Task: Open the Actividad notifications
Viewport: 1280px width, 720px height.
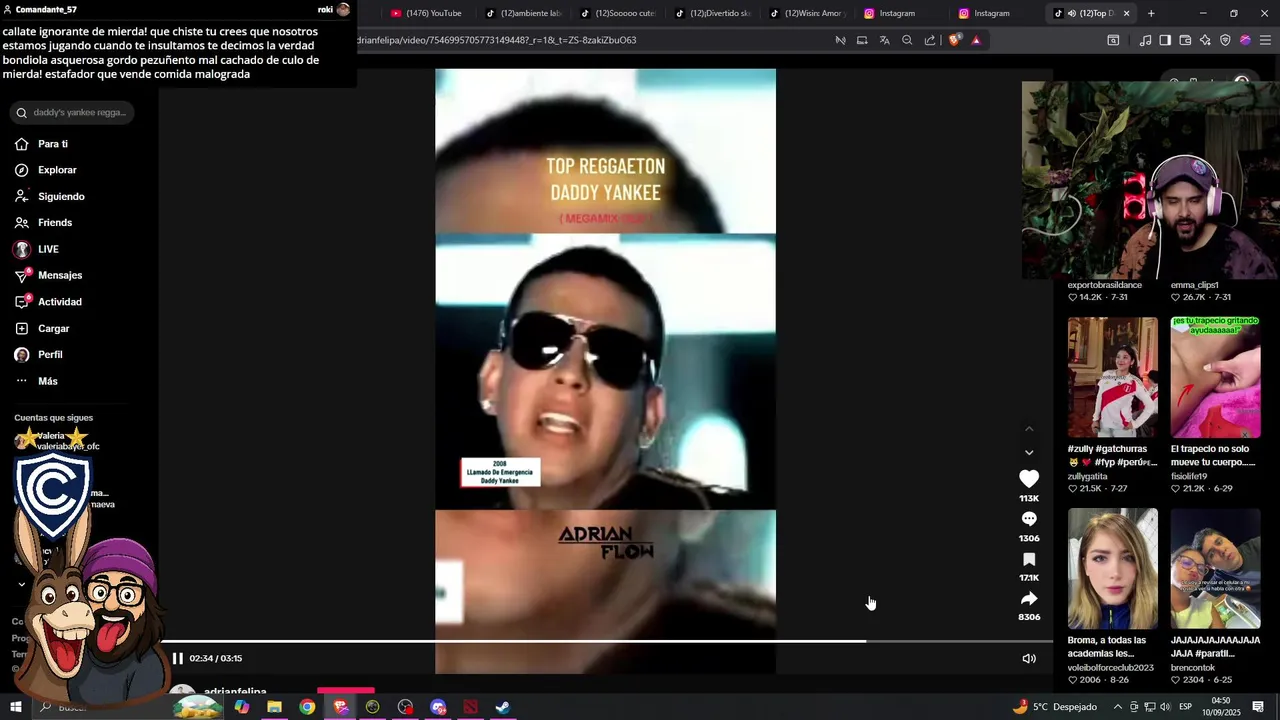Action: tap(49, 302)
